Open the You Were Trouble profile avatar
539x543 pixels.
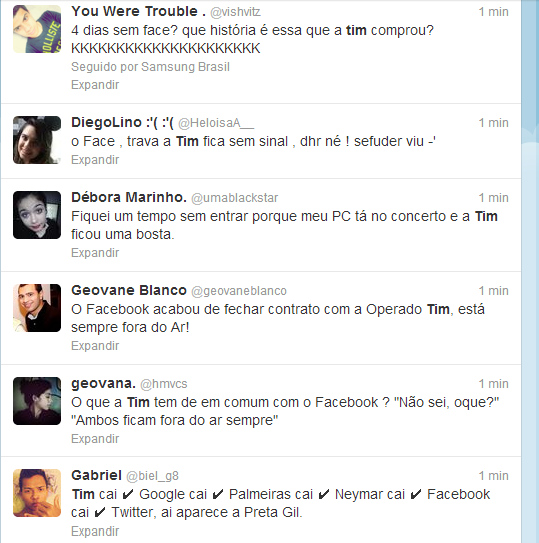[37, 29]
